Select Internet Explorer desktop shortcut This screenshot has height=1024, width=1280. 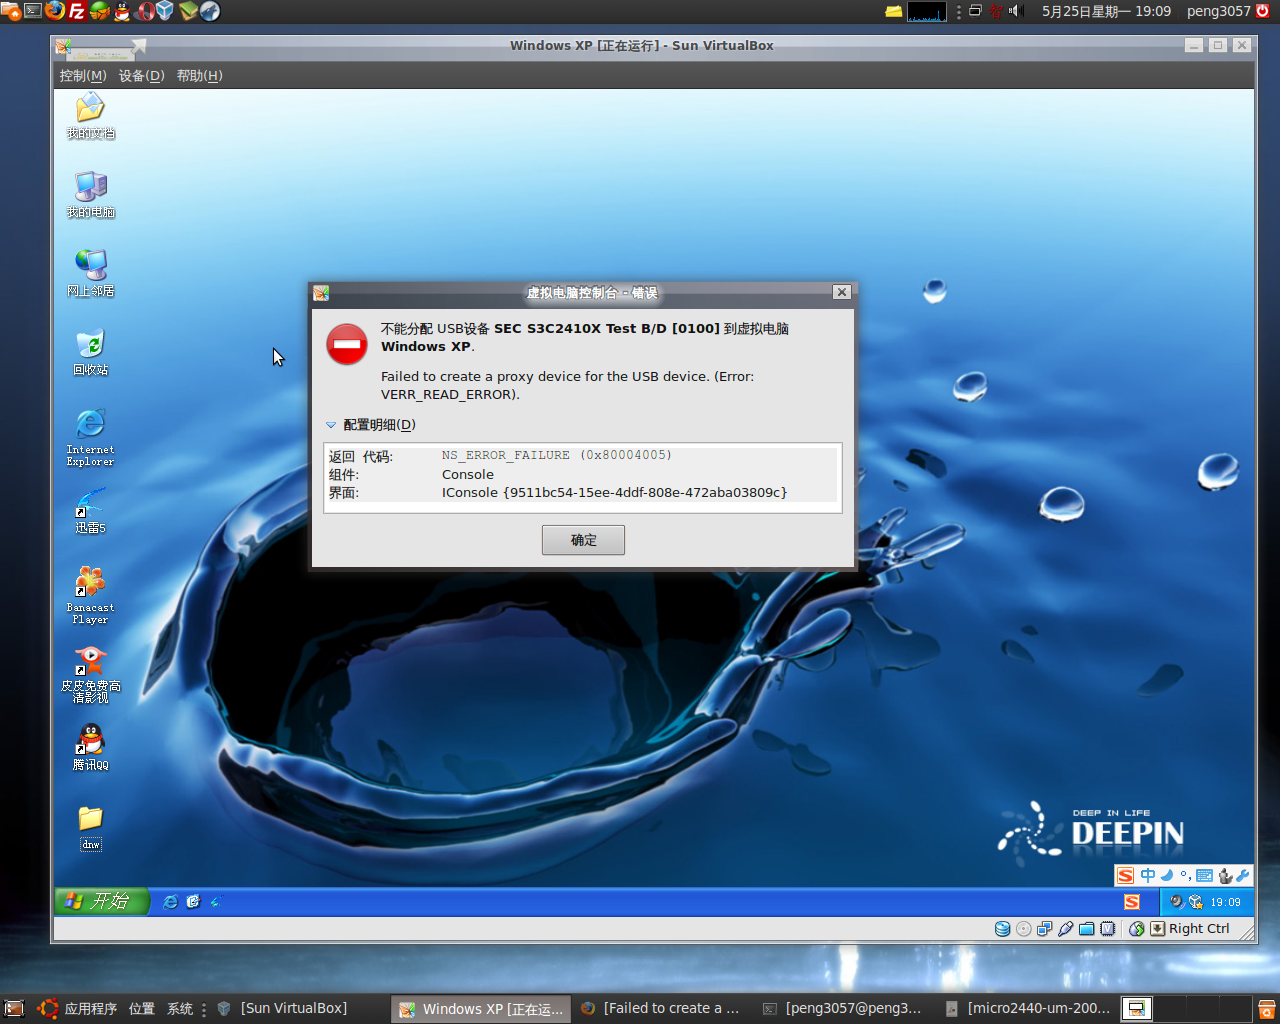tap(90, 437)
